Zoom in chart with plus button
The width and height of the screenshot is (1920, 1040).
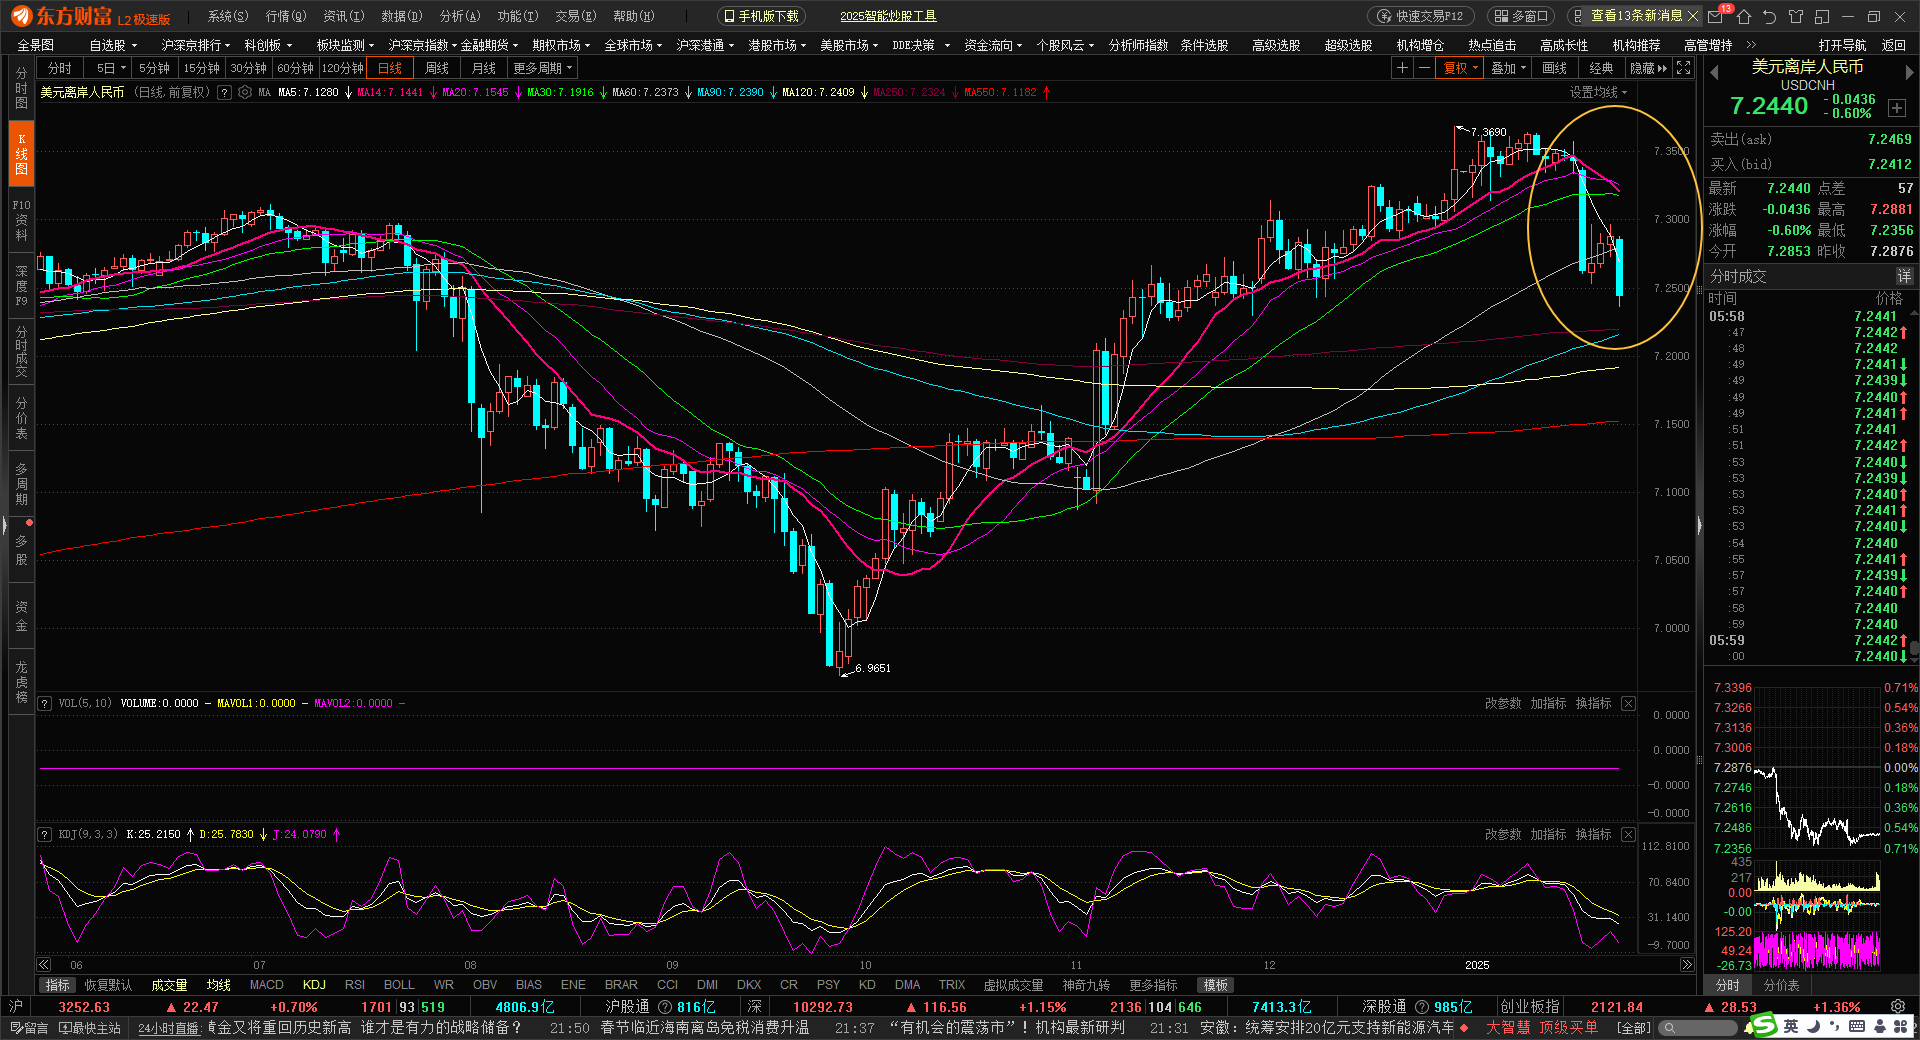pyautogui.click(x=1402, y=68)
